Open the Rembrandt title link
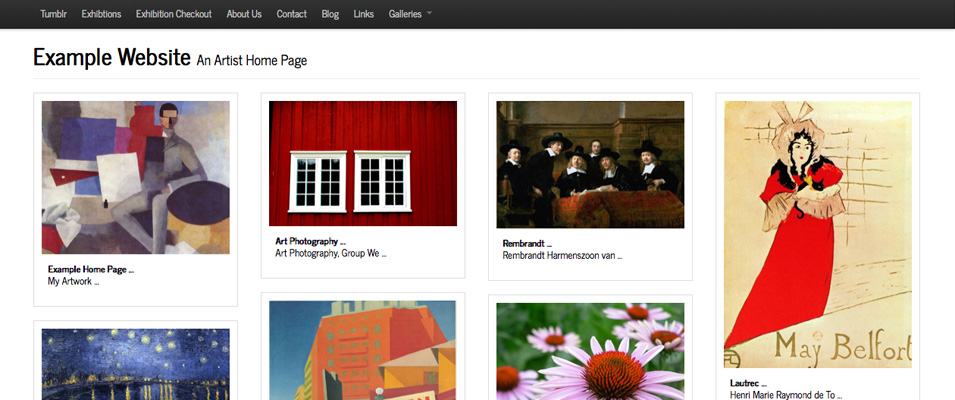Screen dimensions: 955x400 527,244
